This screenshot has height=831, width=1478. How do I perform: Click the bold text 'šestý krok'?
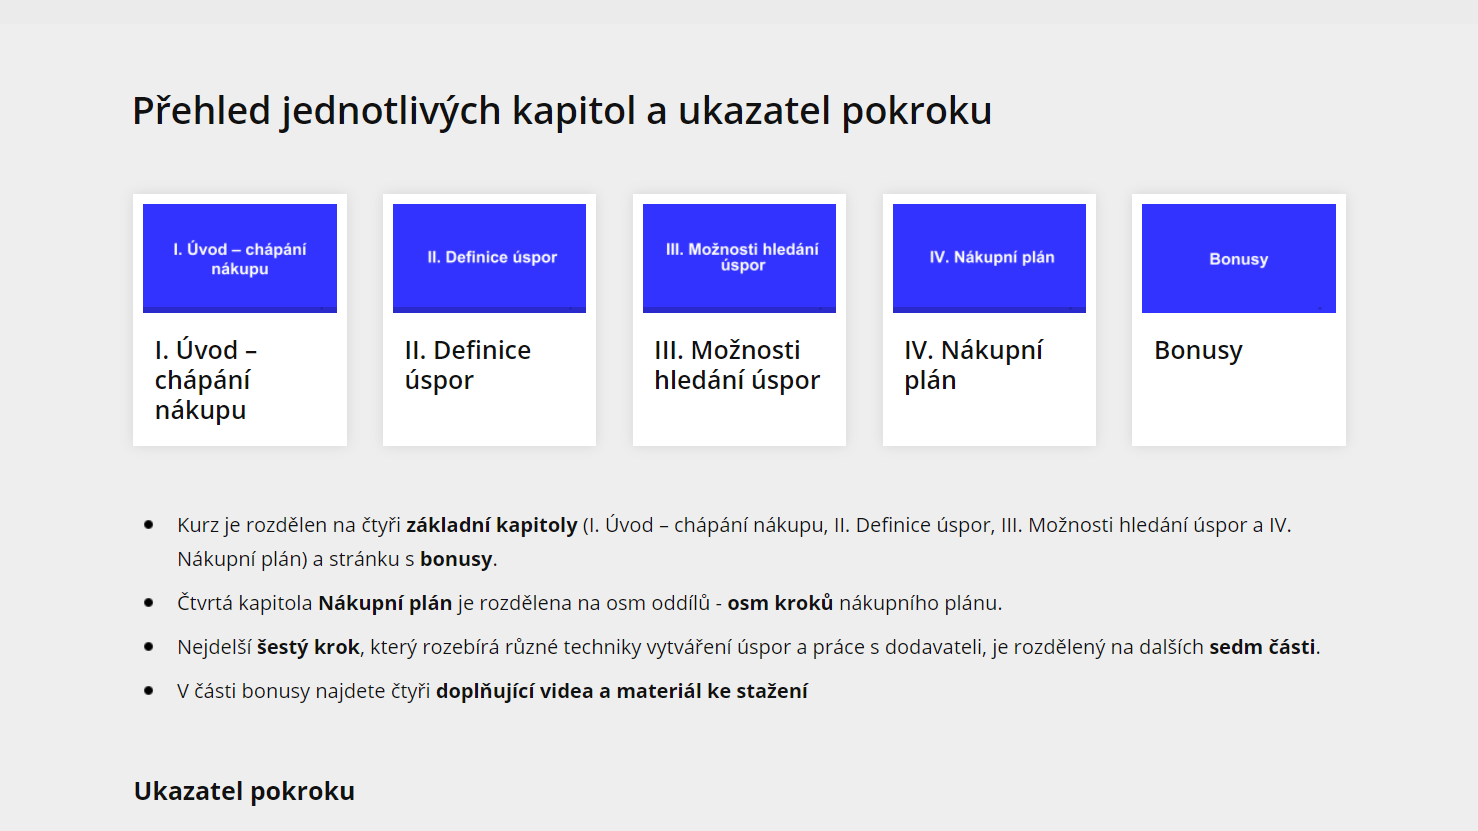[308, 647]
